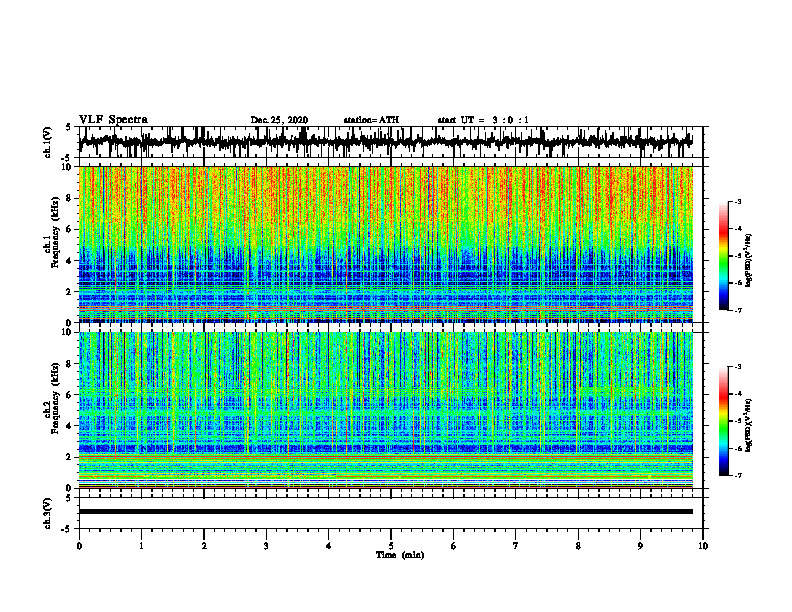Select the ch.1 "Frequency (kHz)" axis label
The width and height of the screenshot is (792, 612).
pos(55,232)
